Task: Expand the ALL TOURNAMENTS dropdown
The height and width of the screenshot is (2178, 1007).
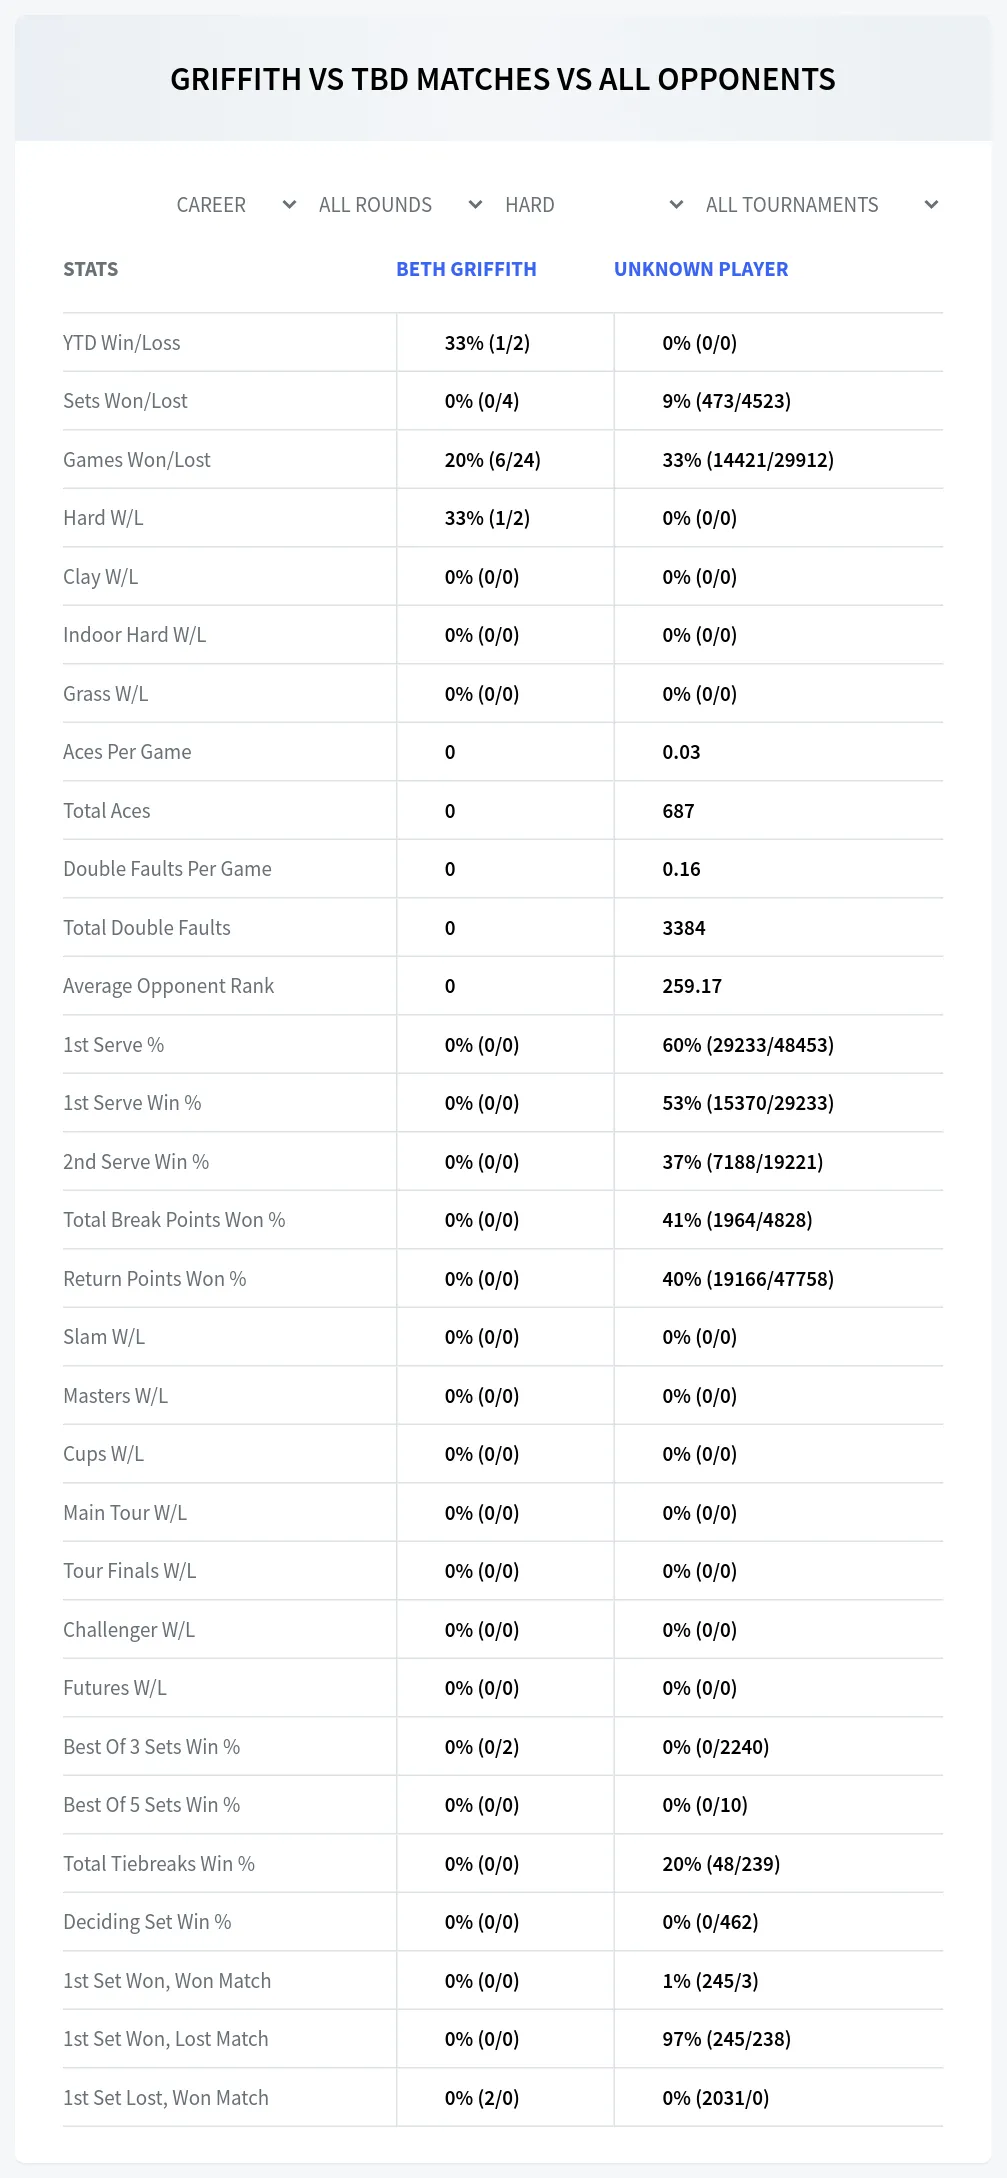Action: click(x=821, y=205)
